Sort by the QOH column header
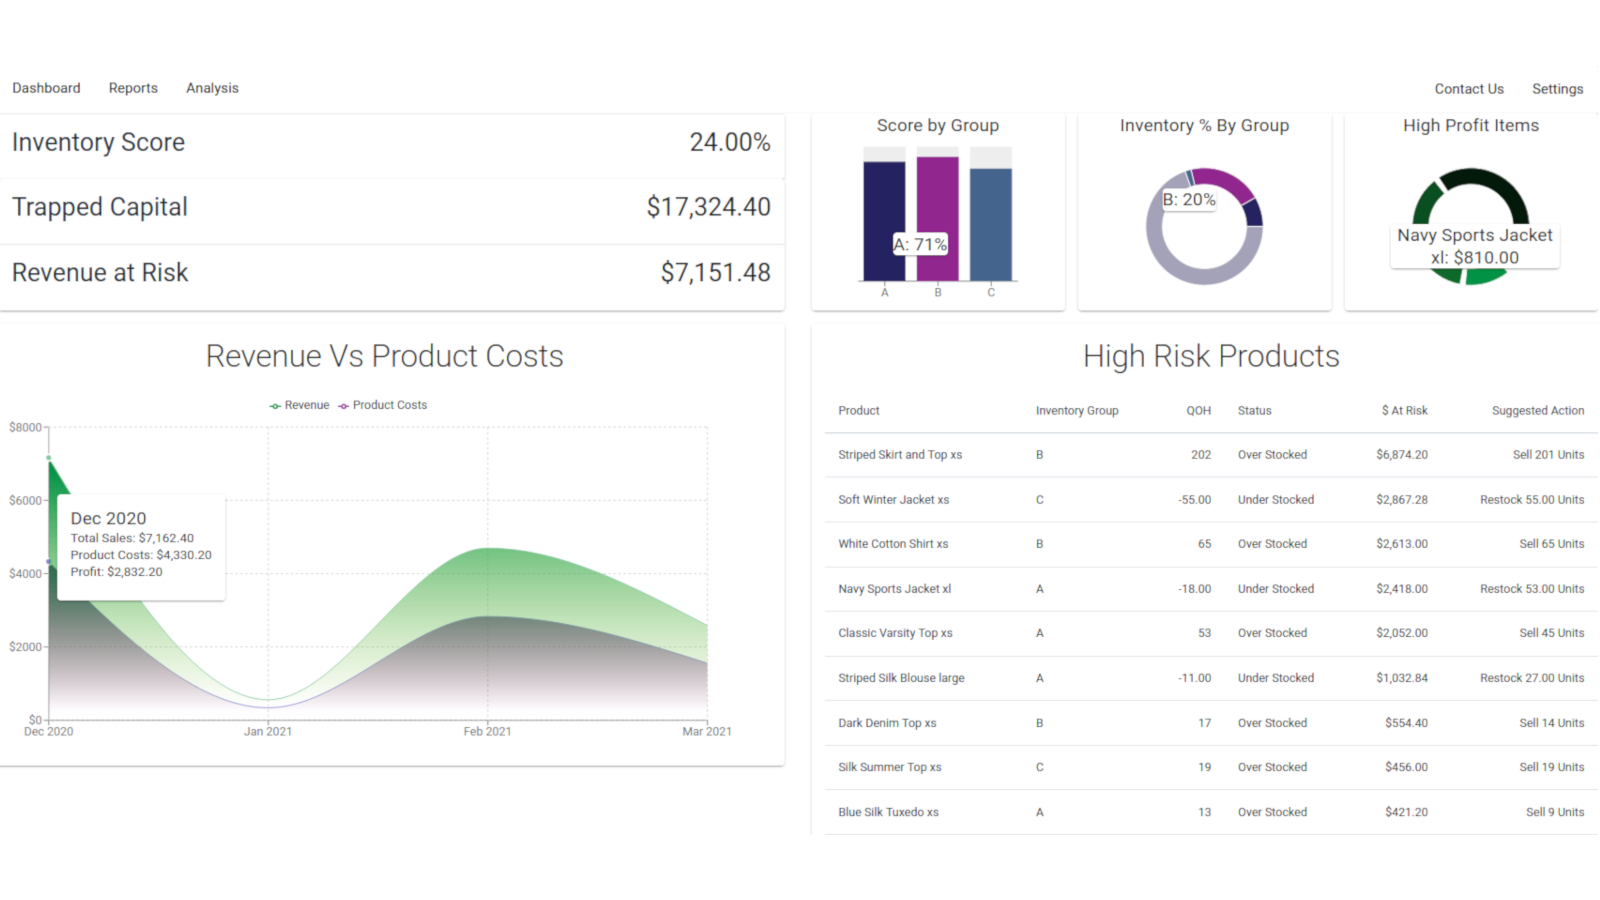 pos(1199,411)
